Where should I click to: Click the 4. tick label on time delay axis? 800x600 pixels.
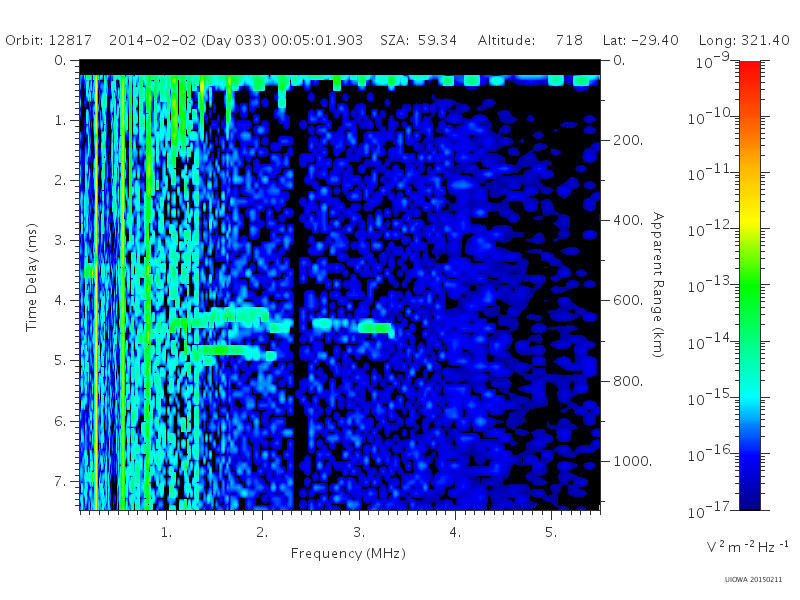pyautogui.click(x=61, y=301)
